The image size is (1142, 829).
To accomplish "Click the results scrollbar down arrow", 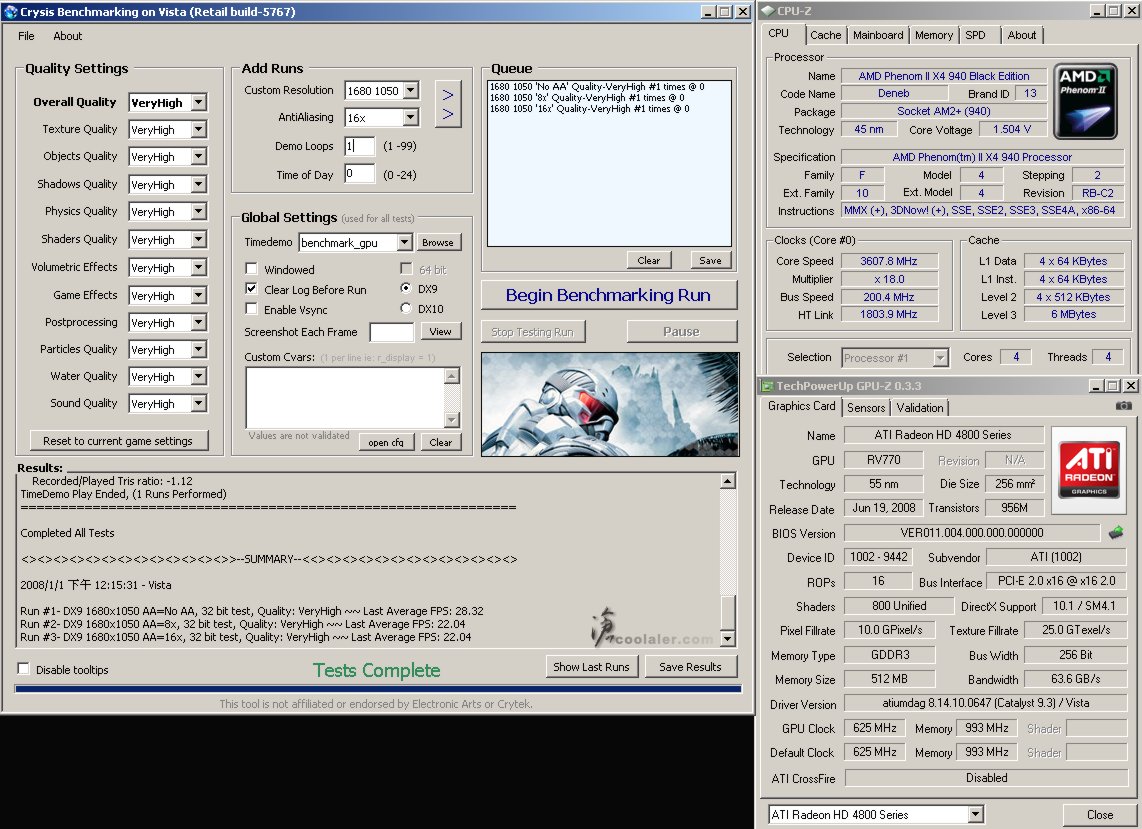I will (x=728, y=639).
